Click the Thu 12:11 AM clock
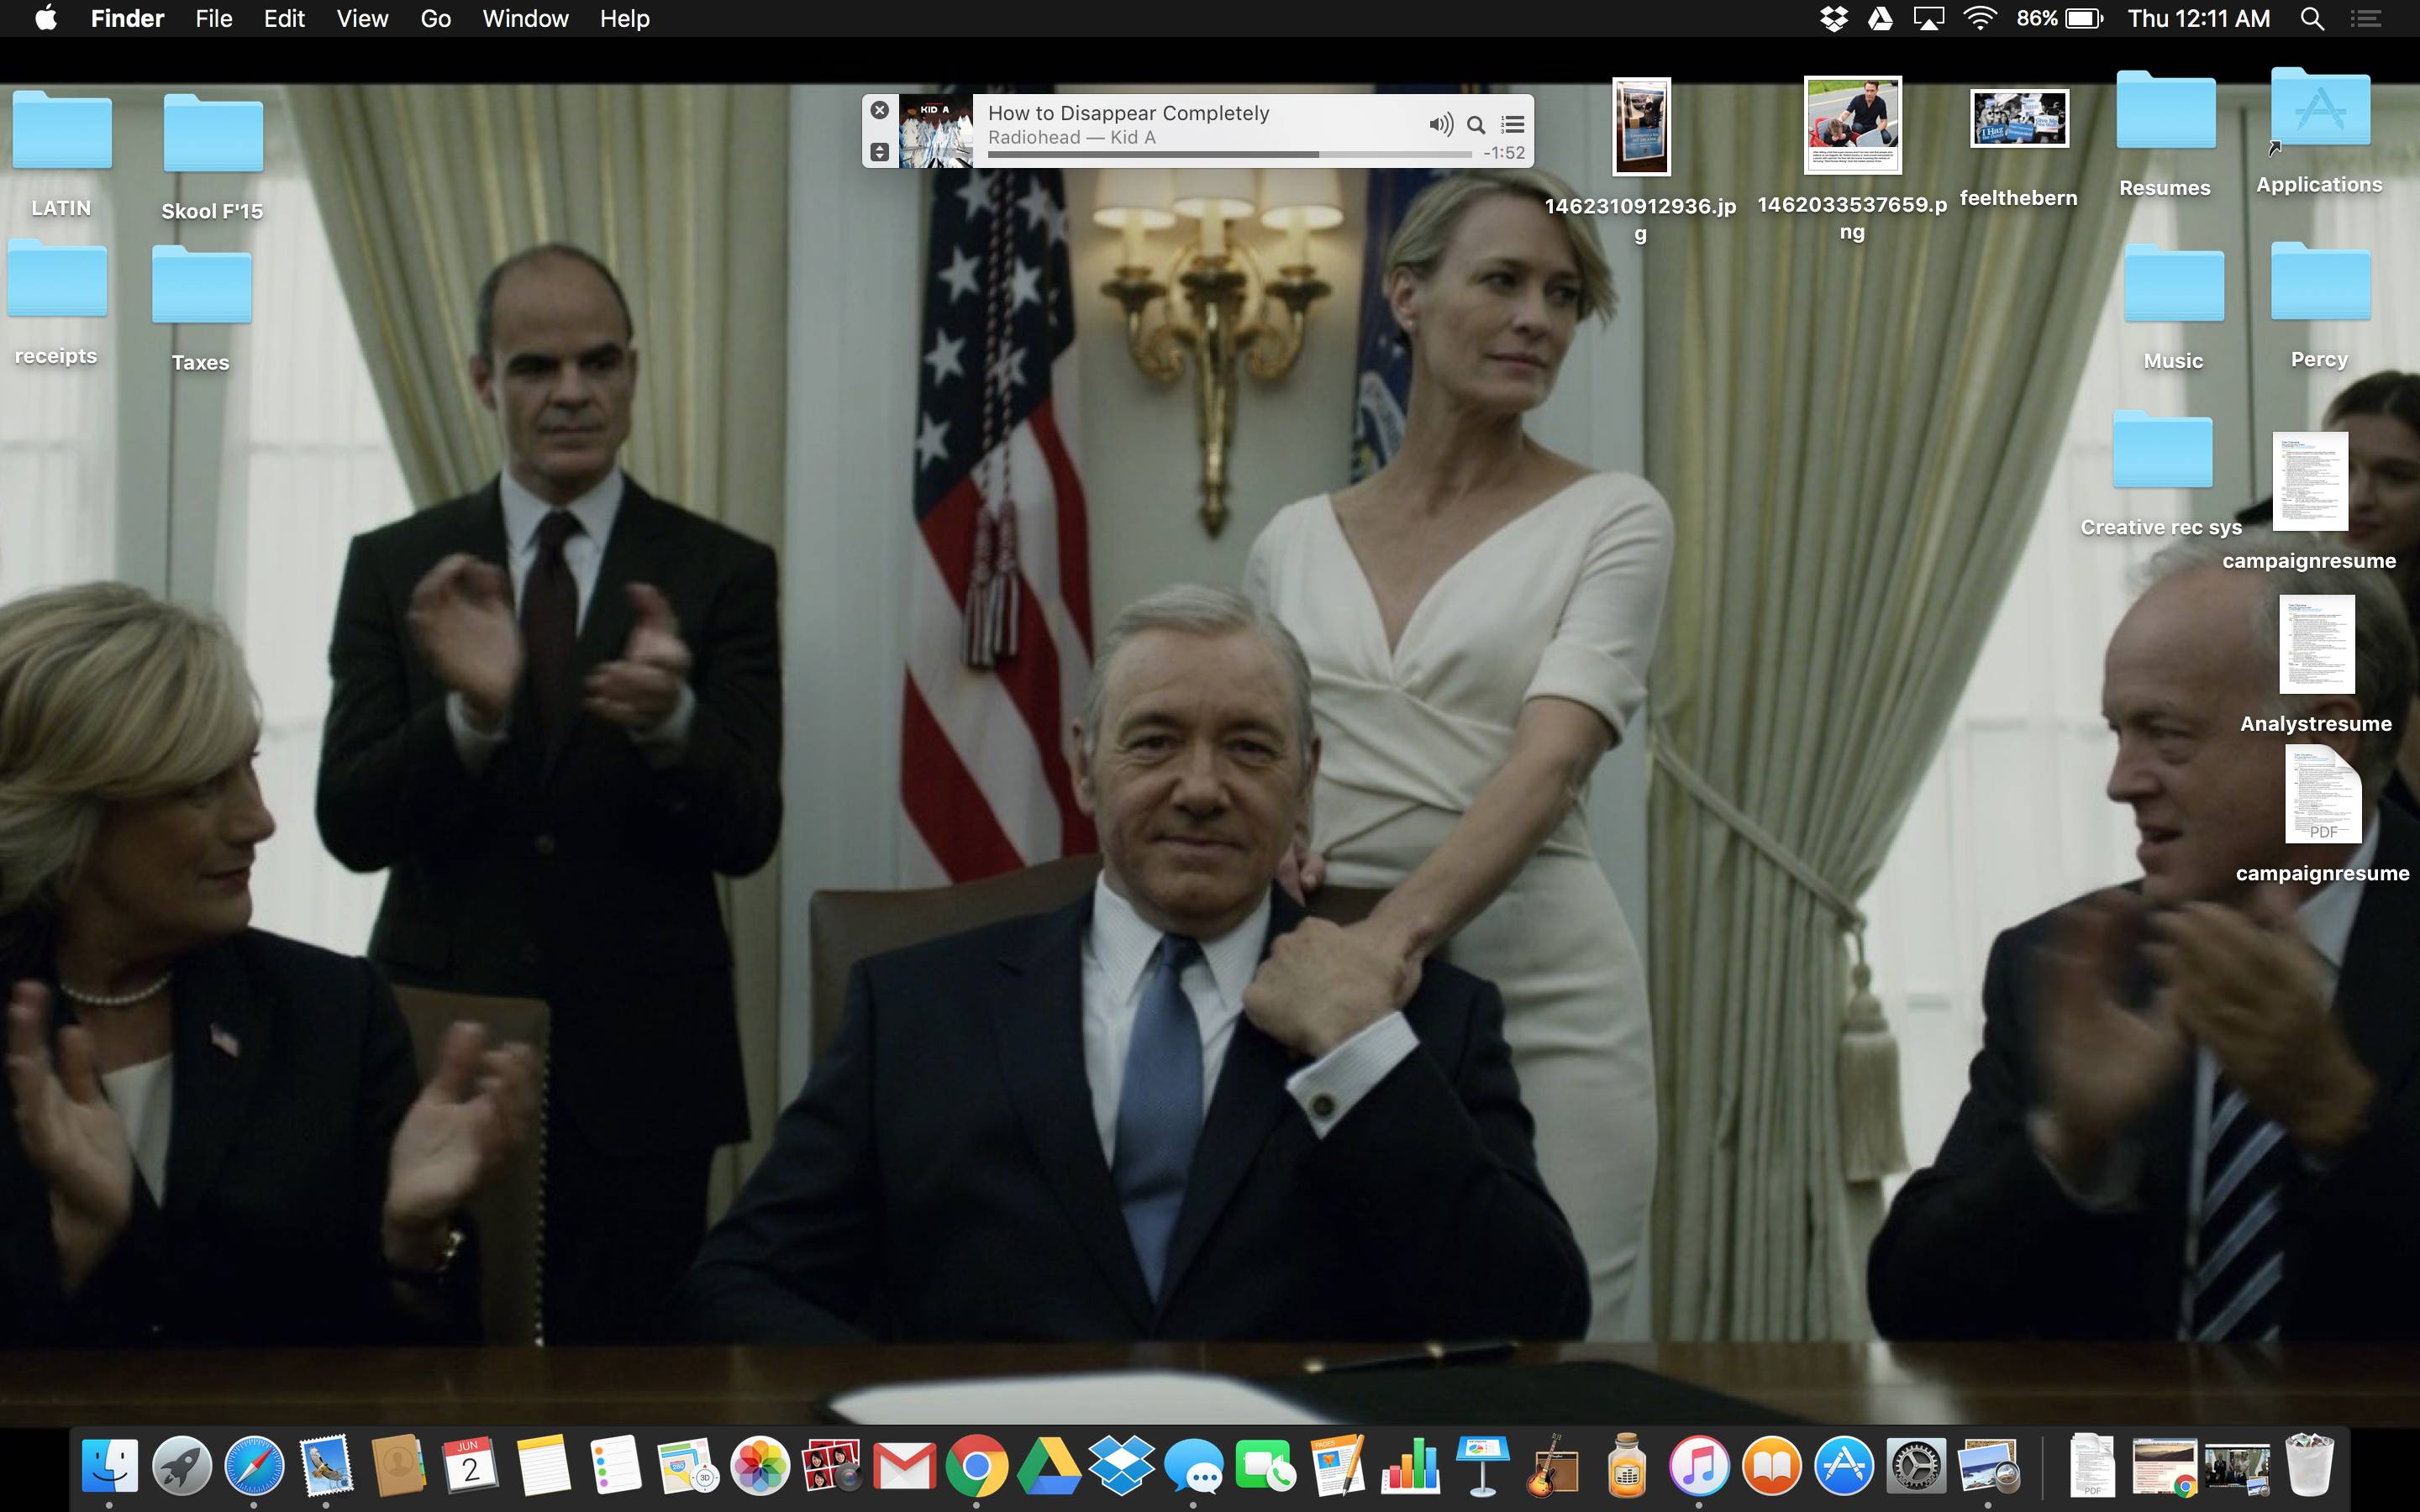 pos(2199,18)
